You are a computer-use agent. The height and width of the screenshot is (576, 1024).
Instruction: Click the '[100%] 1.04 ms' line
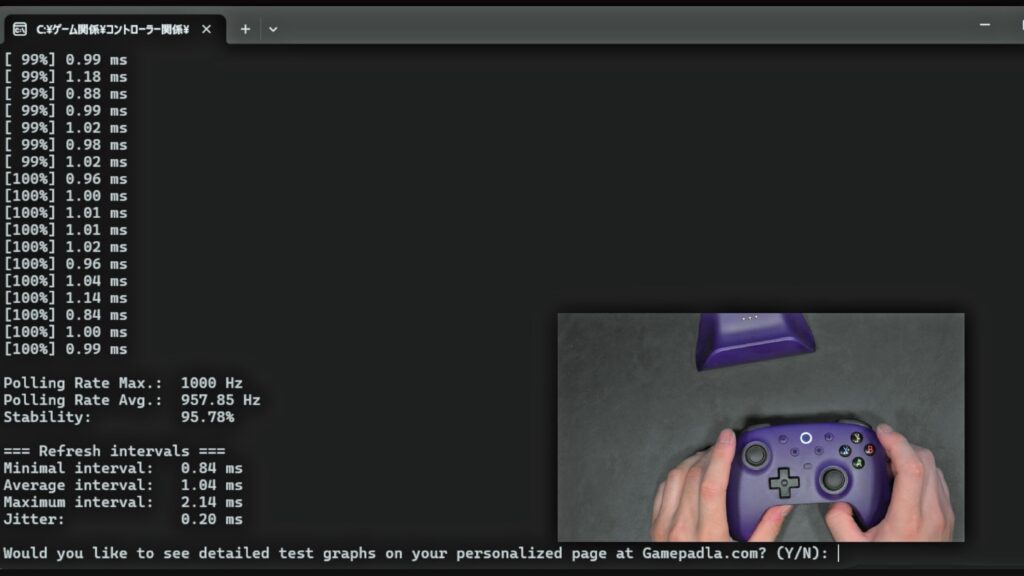click(65, 281)
